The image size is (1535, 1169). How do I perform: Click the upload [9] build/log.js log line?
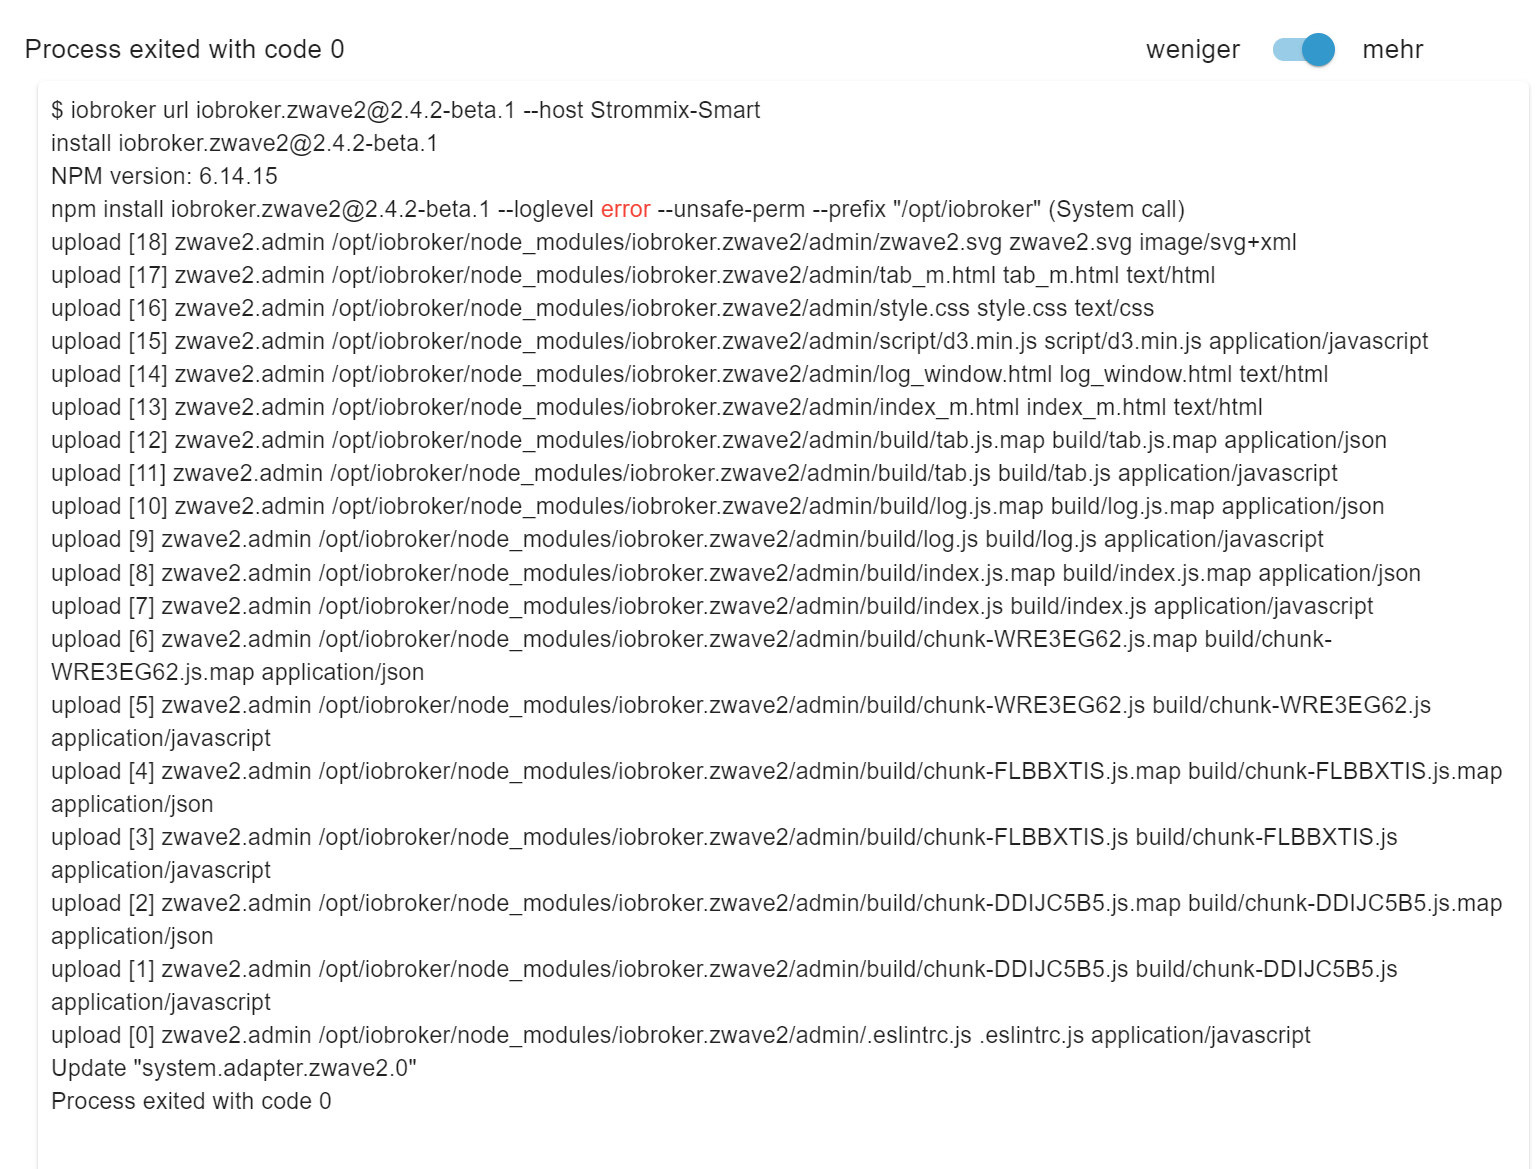pos(687,539)
